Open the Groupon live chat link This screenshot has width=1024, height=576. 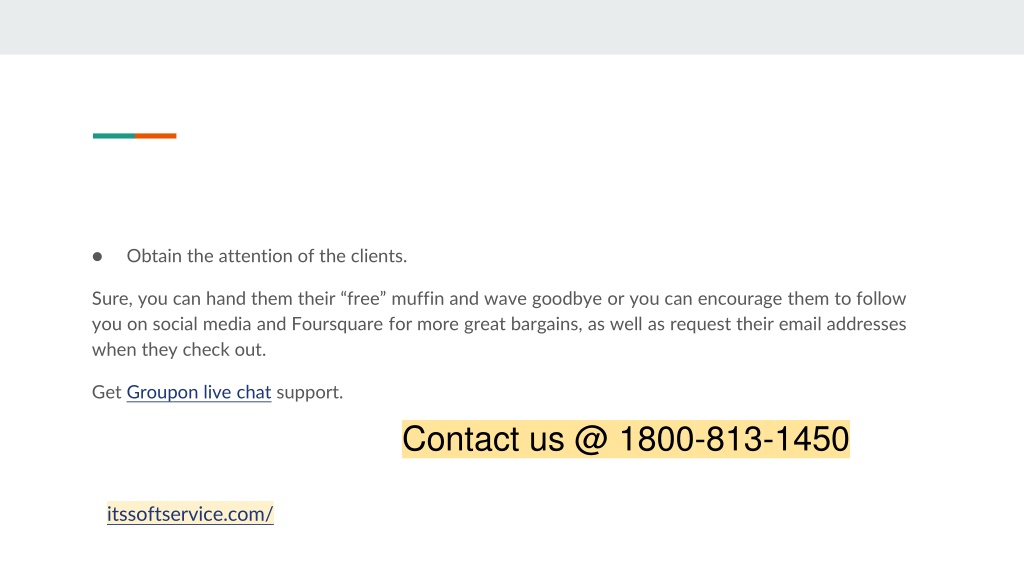[x=199, y=392]
